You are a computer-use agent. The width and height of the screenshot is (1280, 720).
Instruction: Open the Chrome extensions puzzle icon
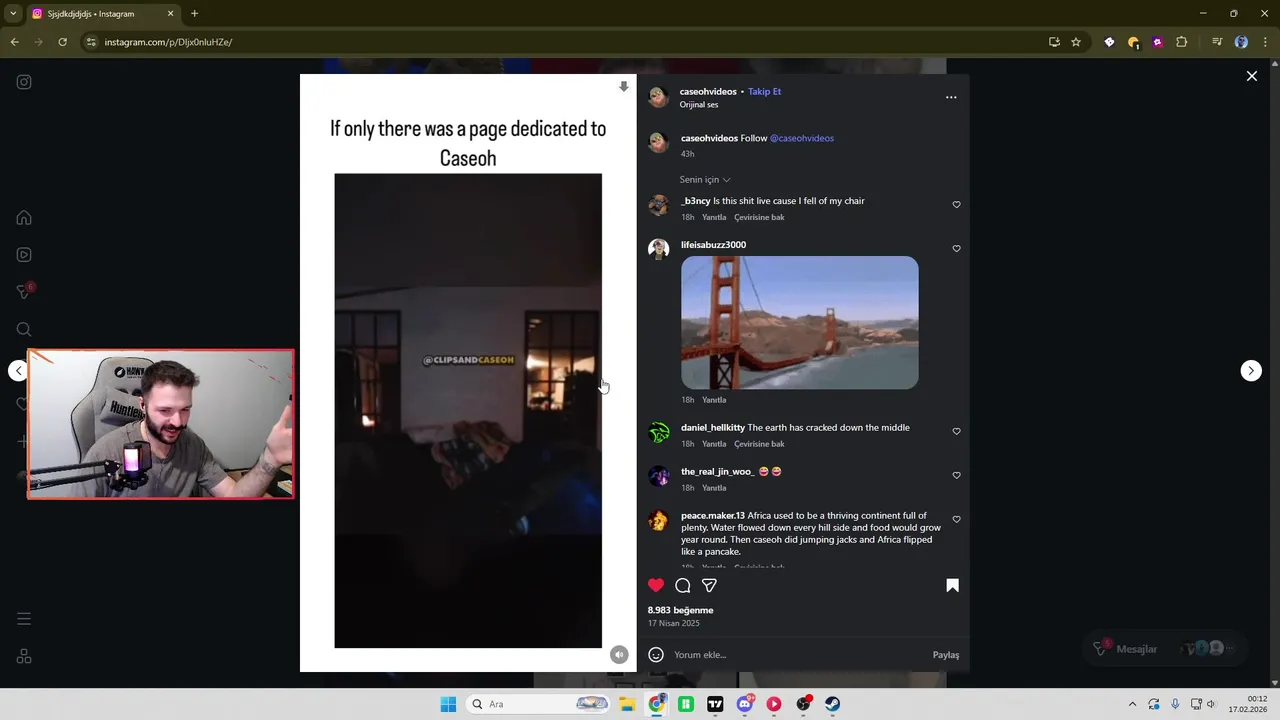[1182, 42]
